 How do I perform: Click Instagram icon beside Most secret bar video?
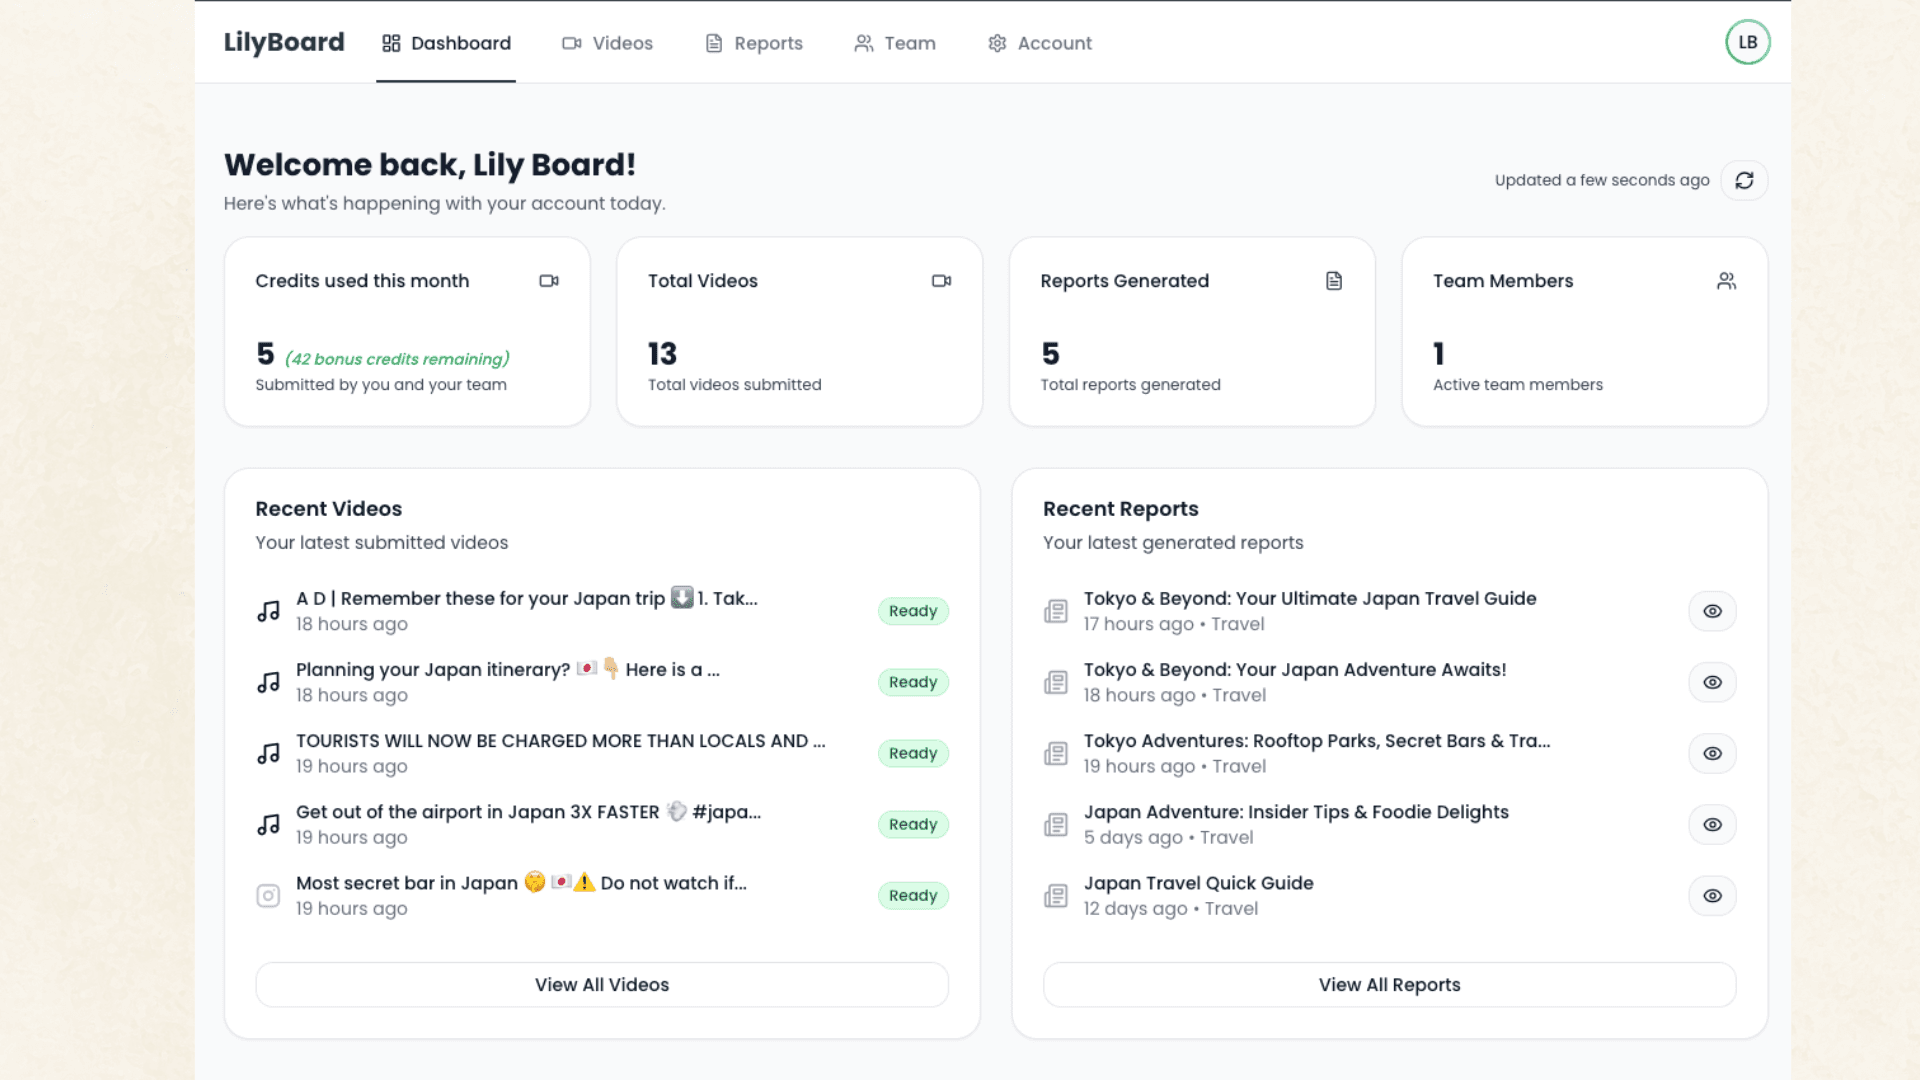268,895
